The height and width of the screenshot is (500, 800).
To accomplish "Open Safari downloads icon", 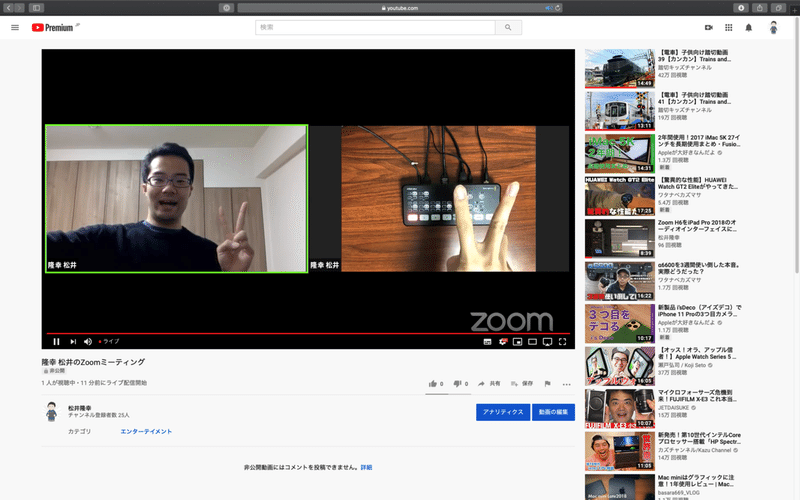I will 741,8.
